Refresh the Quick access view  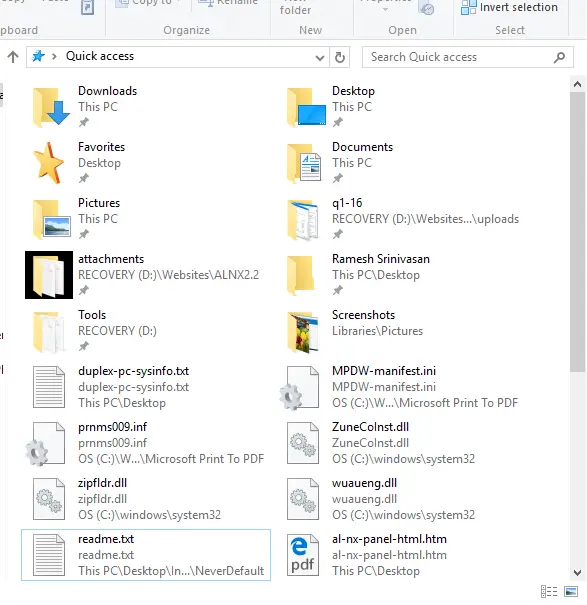pyautogui.click(x=340, y=57)
